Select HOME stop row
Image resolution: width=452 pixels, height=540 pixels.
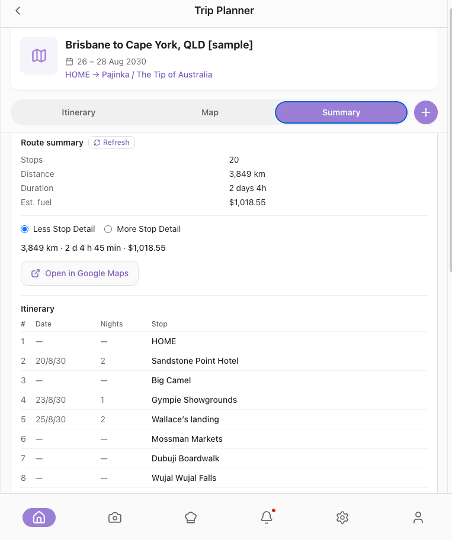pyautogui.click(x=224, y=341)
